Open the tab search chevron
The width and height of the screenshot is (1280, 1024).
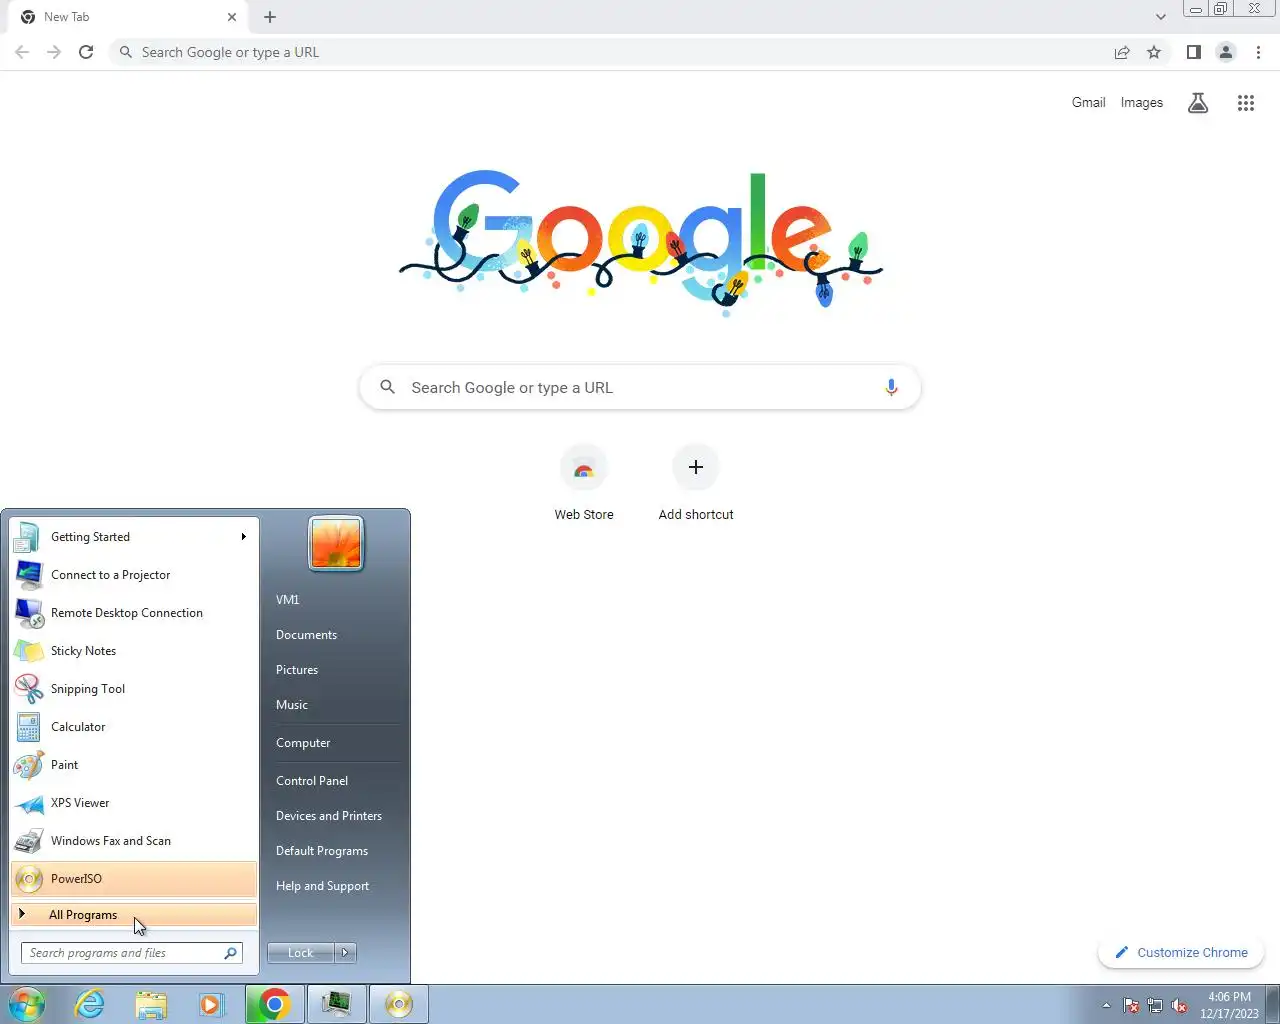coord(1160,17)
